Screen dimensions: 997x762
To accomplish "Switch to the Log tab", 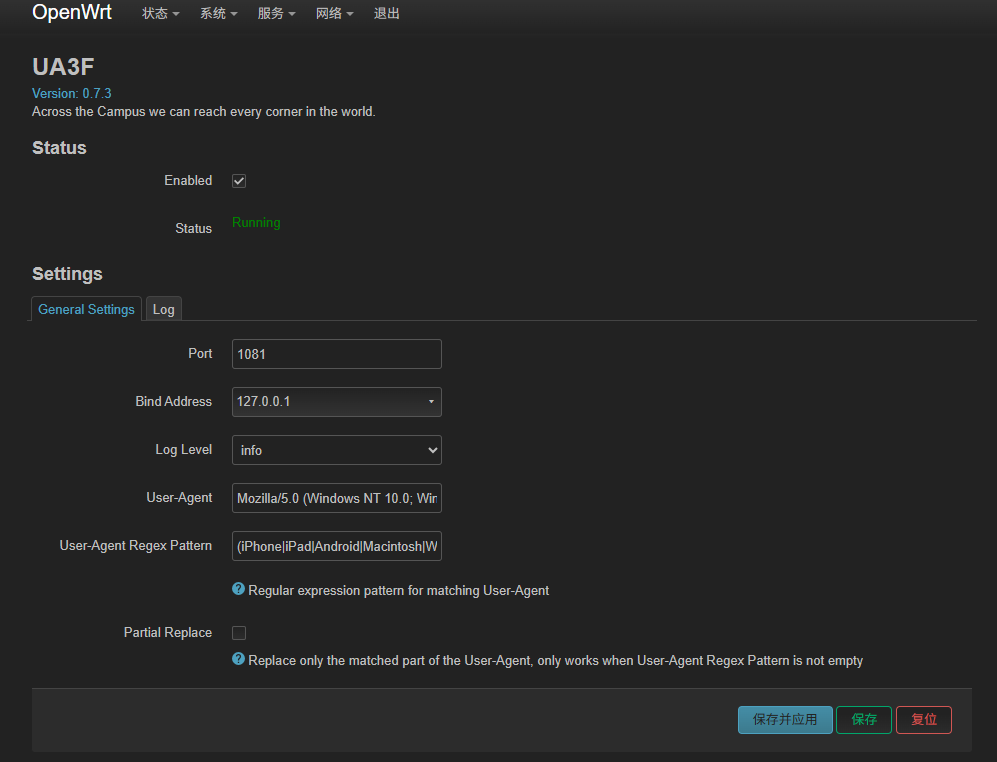I will [164, 309].
